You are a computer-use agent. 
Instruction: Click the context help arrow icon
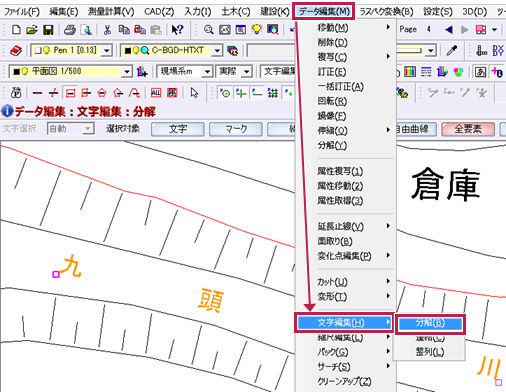coord(177,30)
